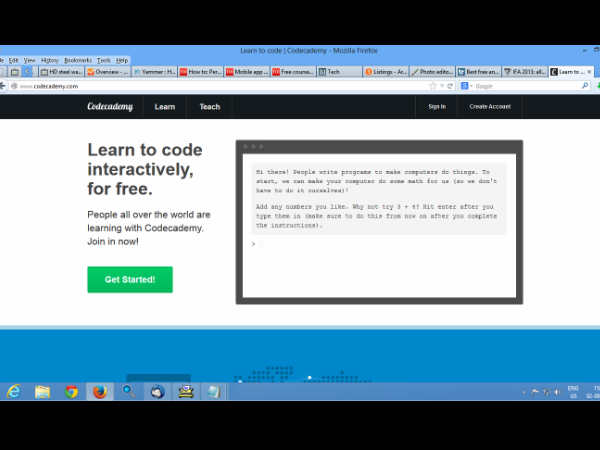Switch to the Listings tab
The image size is (600, 450).
pyautogui.click(x=386, y=72)
